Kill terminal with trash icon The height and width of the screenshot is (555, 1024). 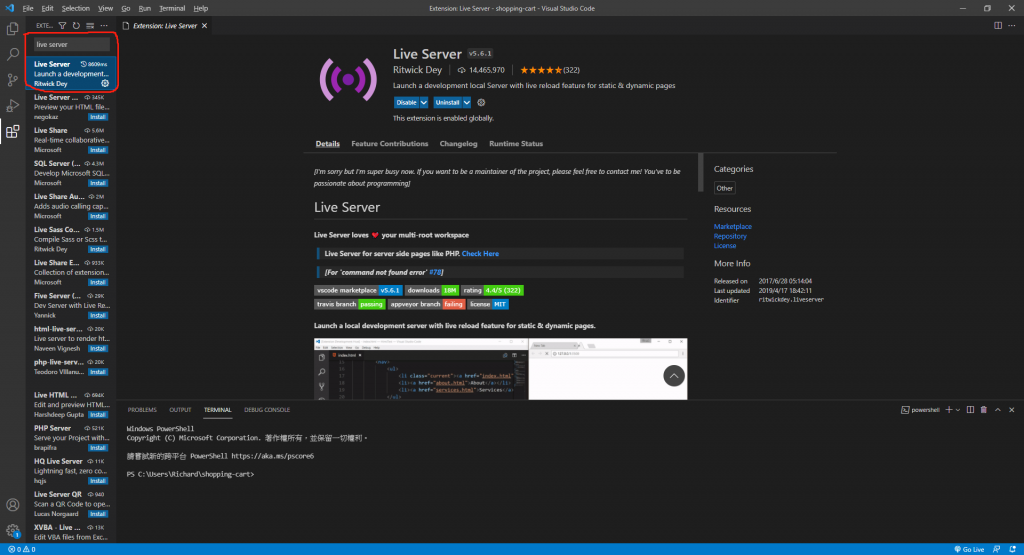(x=984, y=410)
